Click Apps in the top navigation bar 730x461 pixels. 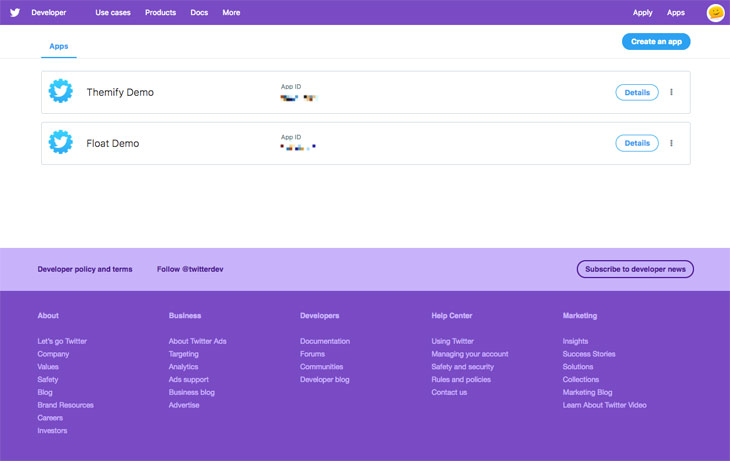676,13
